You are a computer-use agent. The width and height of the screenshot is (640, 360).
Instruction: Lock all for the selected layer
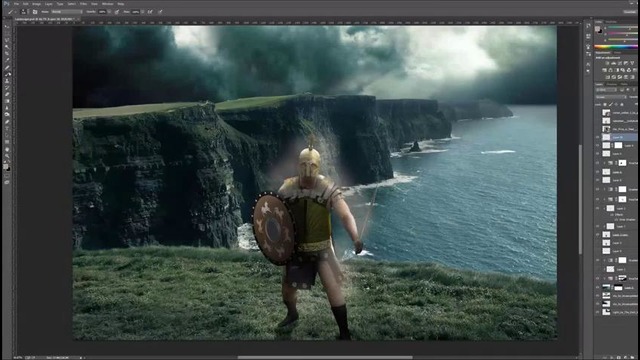tap(622, 105)
